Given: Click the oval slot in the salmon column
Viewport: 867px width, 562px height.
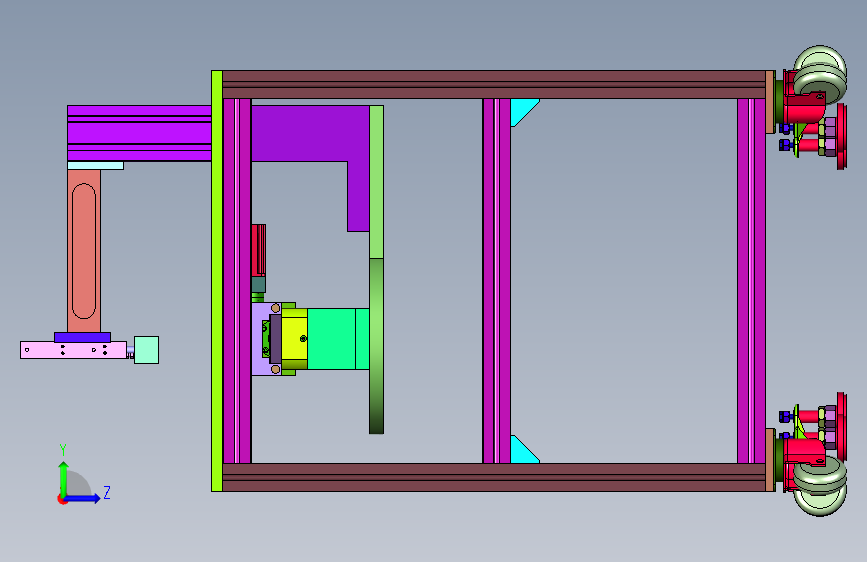Looking at the screenshot, I should (x=84, y=251).
